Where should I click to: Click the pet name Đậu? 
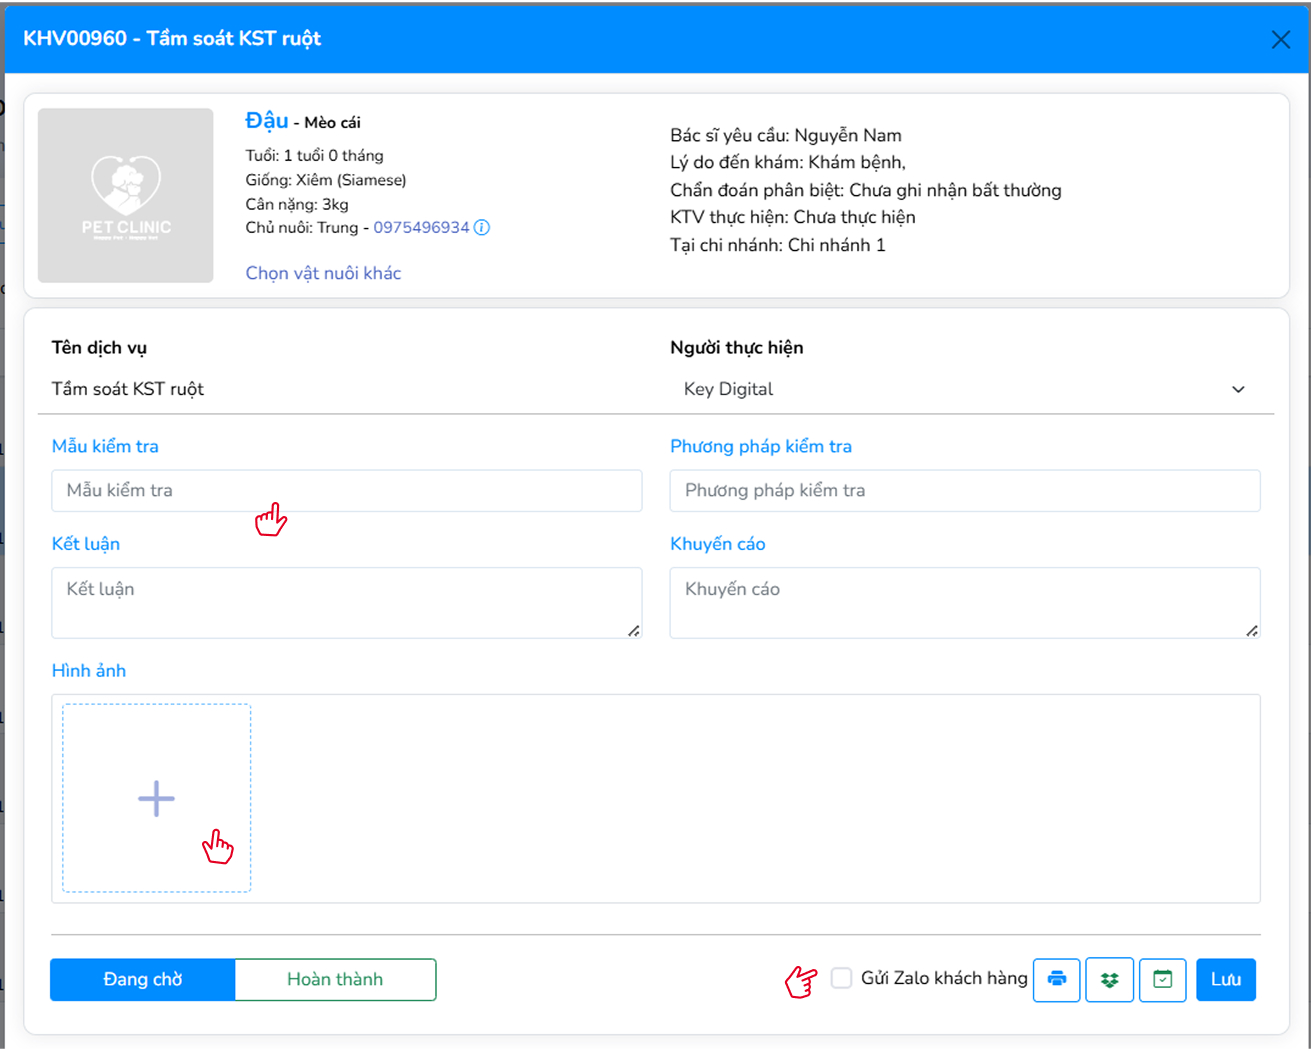pyautogui.click(x=267, y=121)
